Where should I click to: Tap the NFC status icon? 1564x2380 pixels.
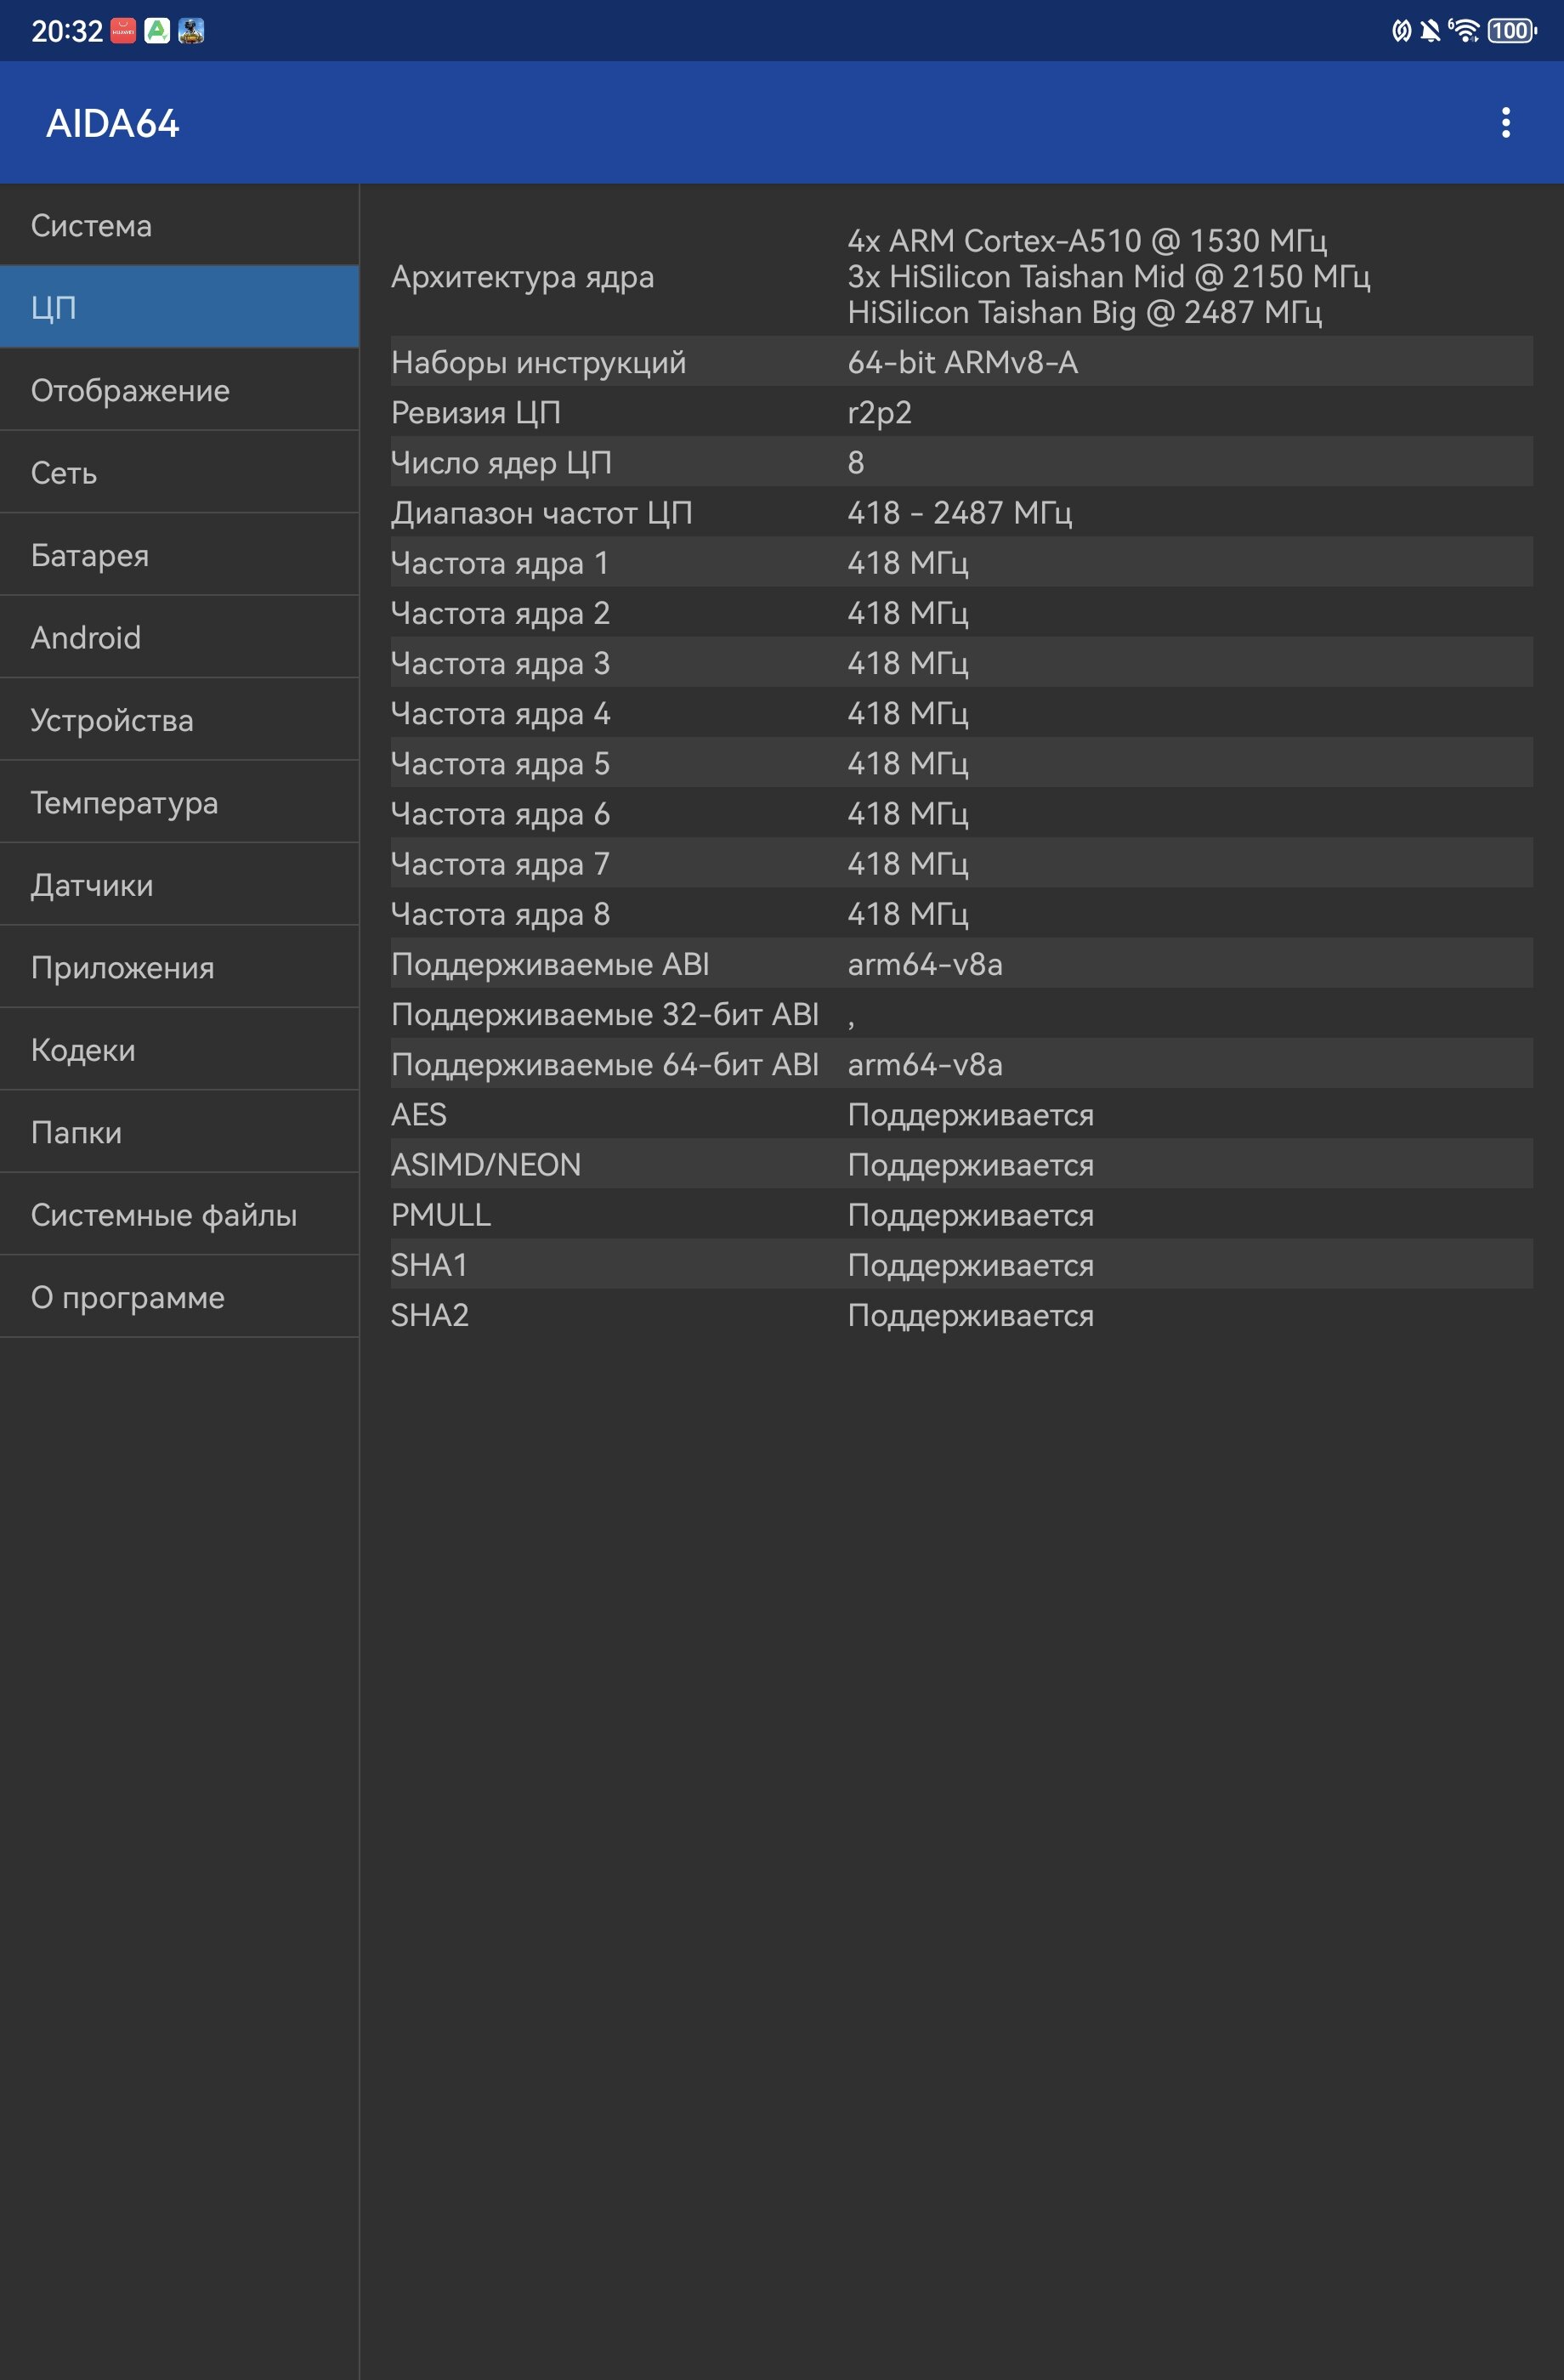(x=1401, y=31)
